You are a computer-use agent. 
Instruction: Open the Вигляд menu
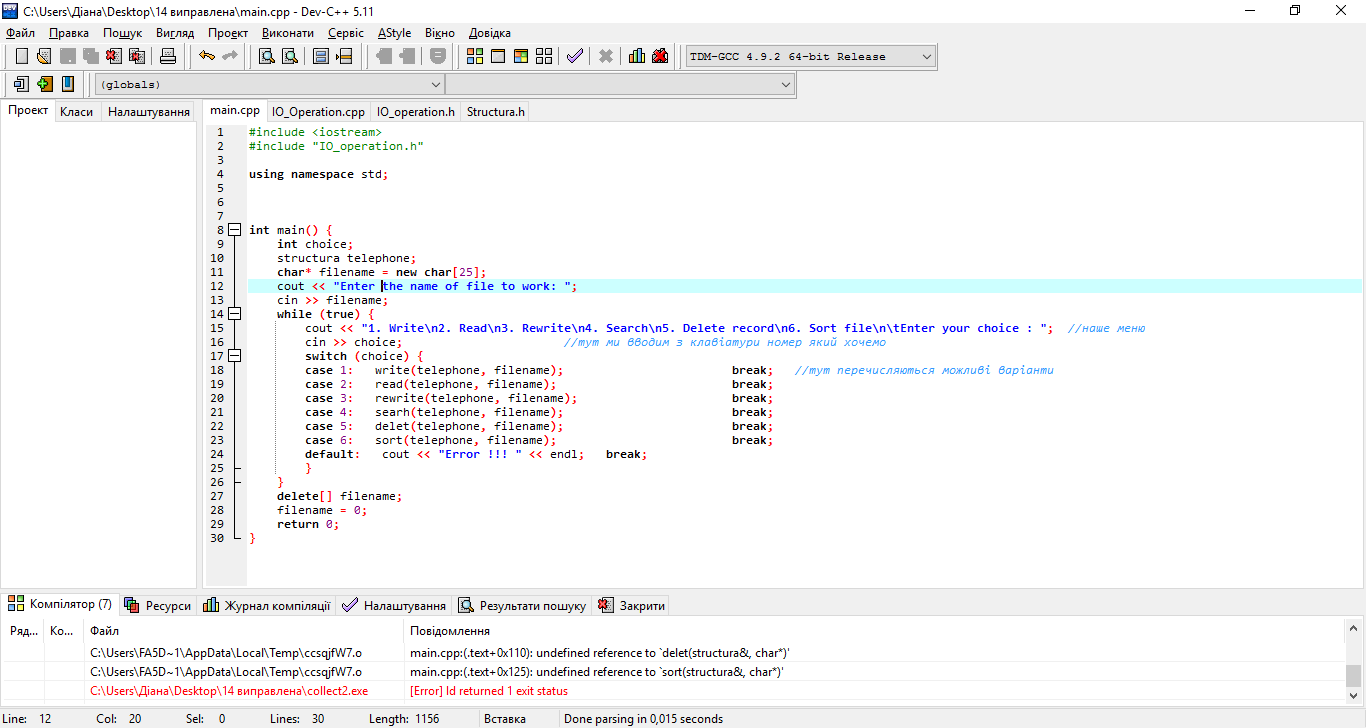(x=175, y=33)
